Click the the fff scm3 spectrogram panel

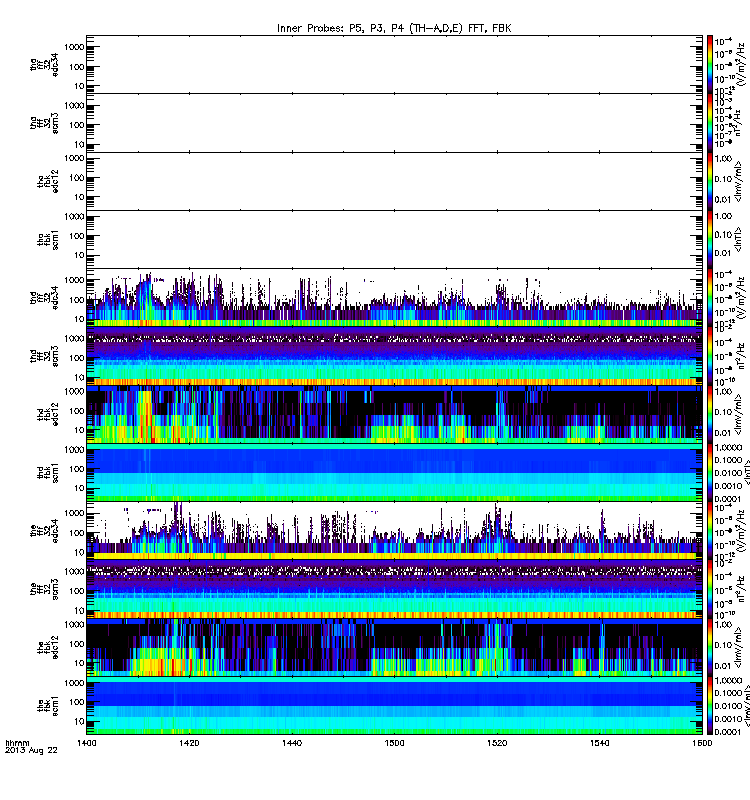394,589
